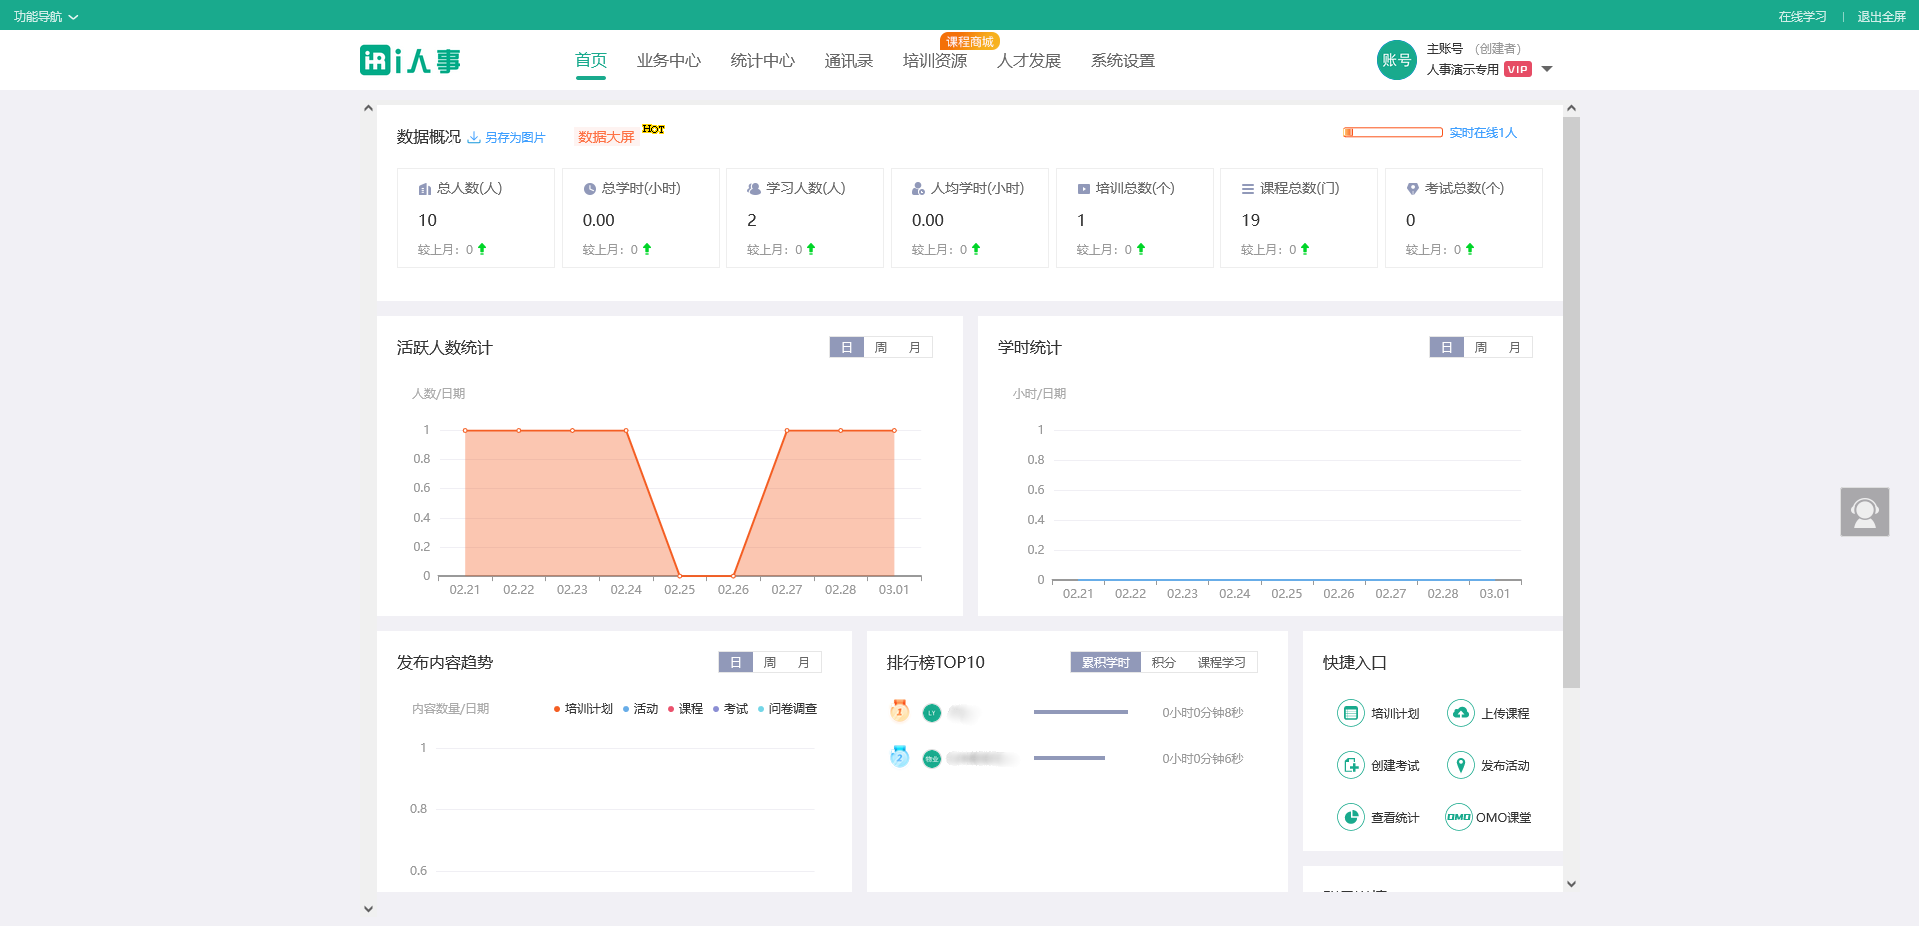Viewport: 1919px width, 926px height.
Task: Select the 创建考试 icon in quick entries
Action: pyautogui.click(x=1351, y=765)
